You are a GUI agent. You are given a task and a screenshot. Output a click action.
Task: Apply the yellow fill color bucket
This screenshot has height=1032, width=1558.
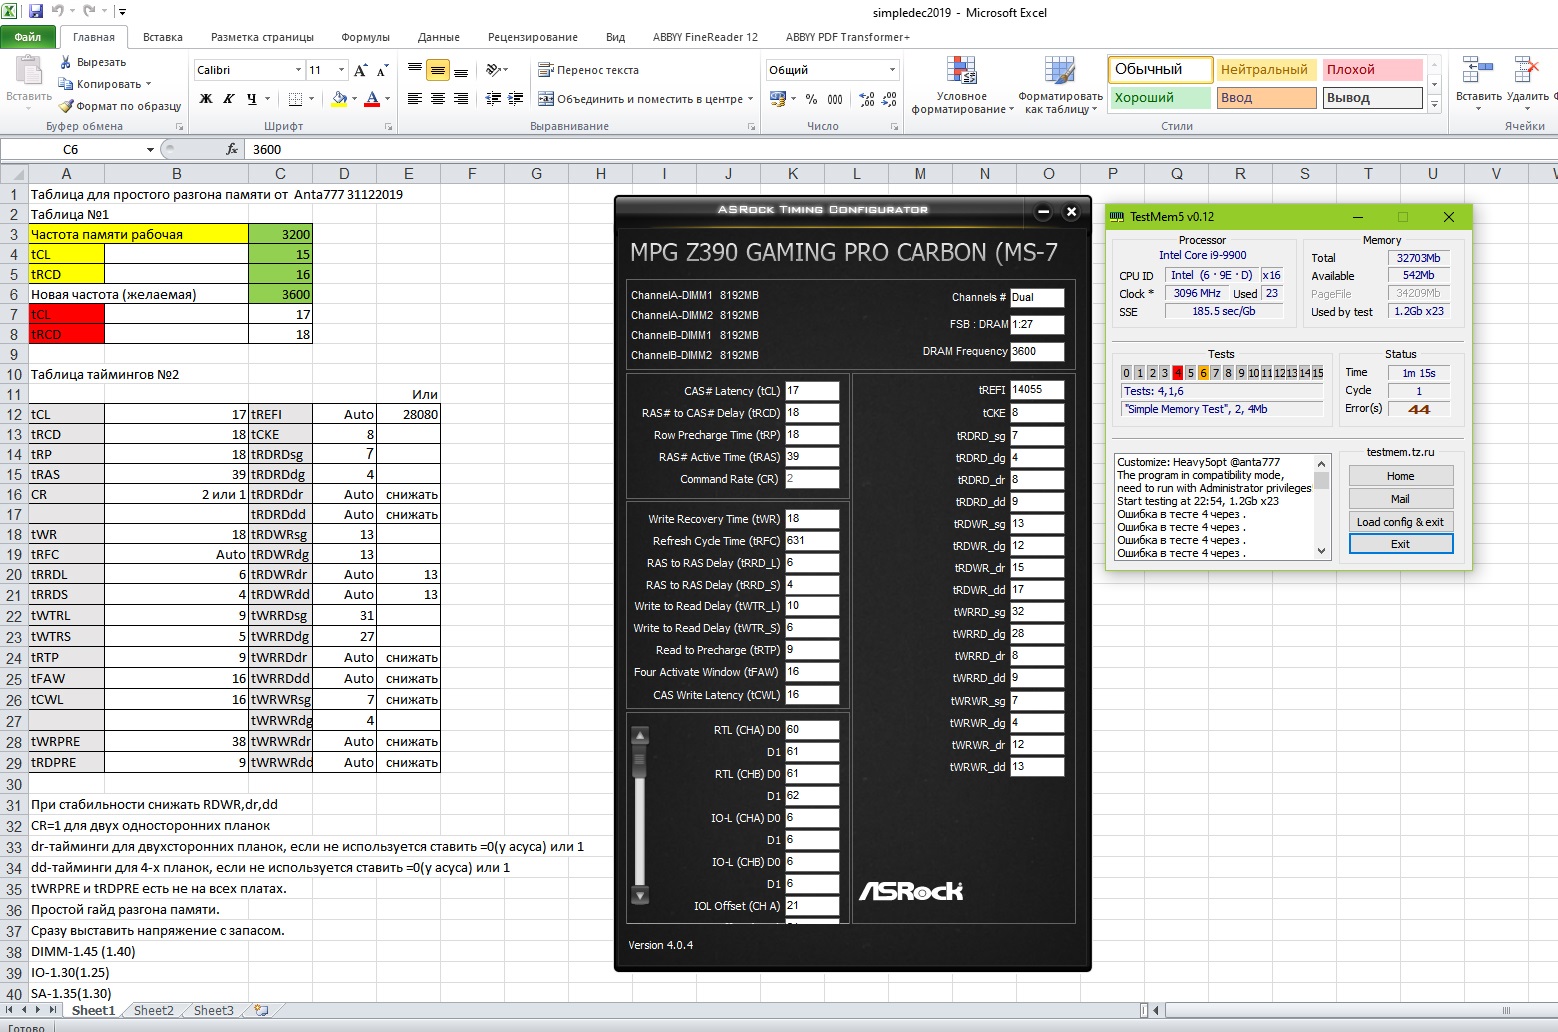pos(339,99)
